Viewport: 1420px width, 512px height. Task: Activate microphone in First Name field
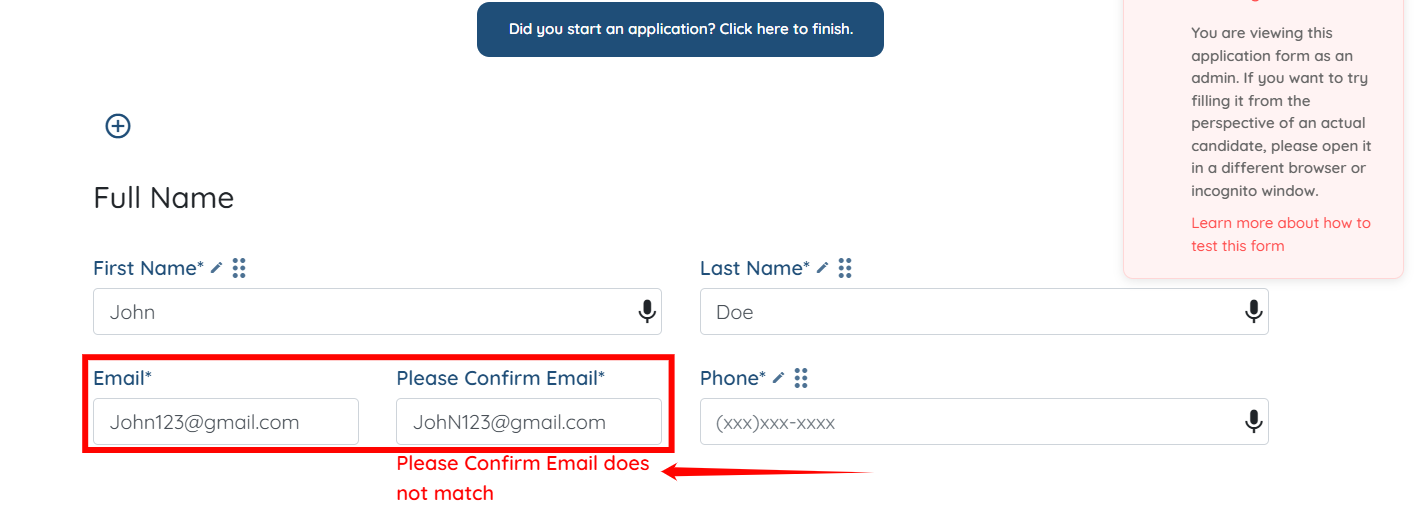(647, 312)
